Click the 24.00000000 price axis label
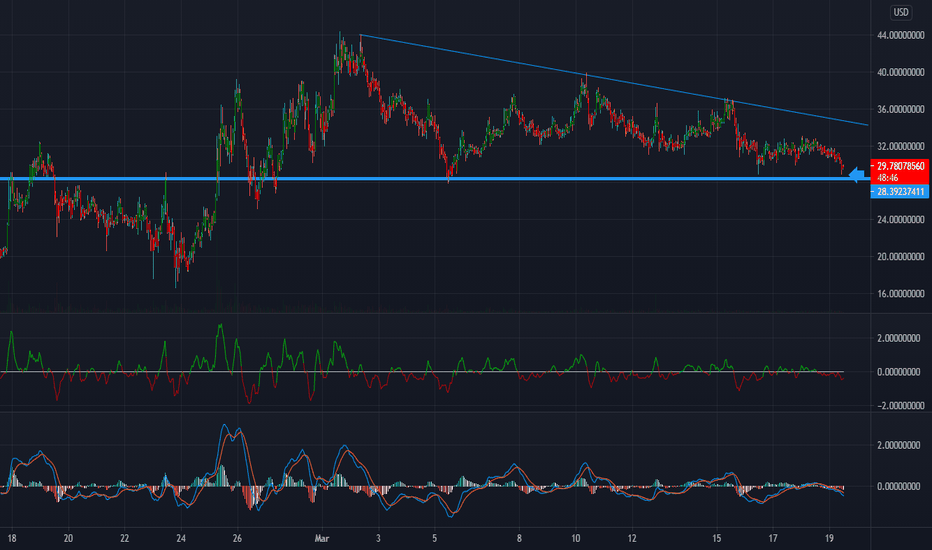932x550 pixels. point(900,220)
